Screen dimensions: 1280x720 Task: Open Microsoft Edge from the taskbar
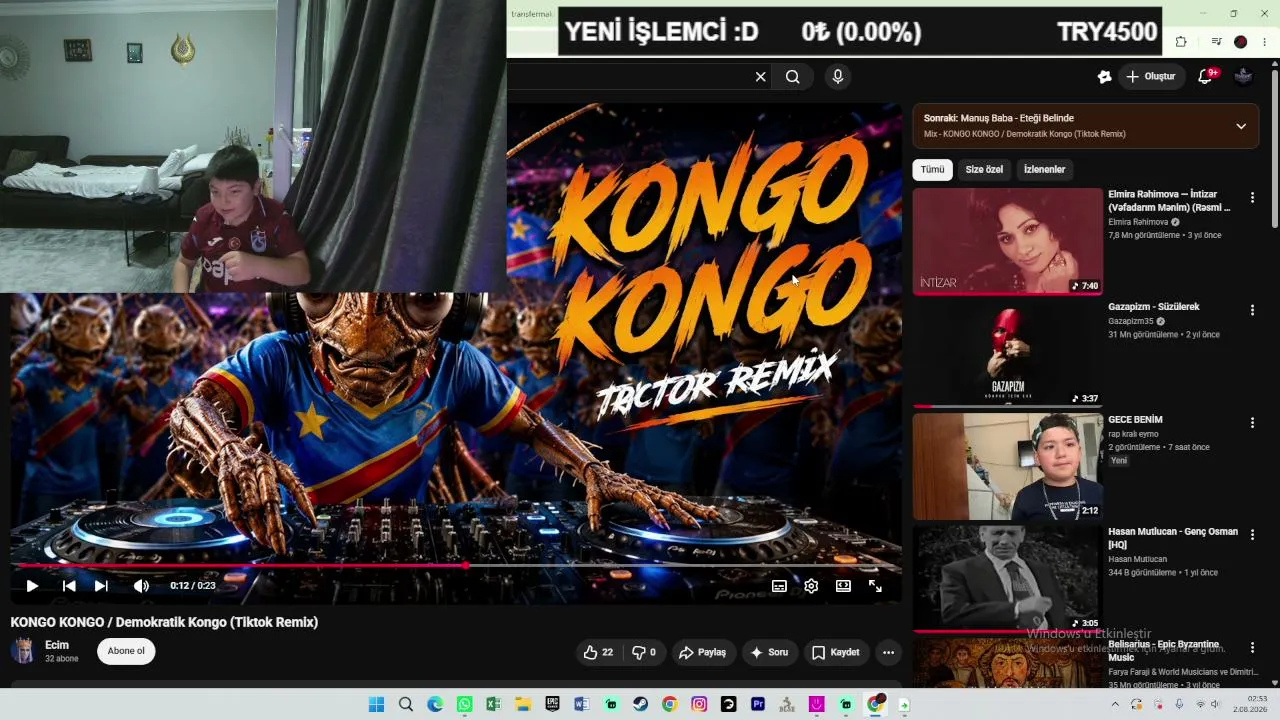[435, 705]
